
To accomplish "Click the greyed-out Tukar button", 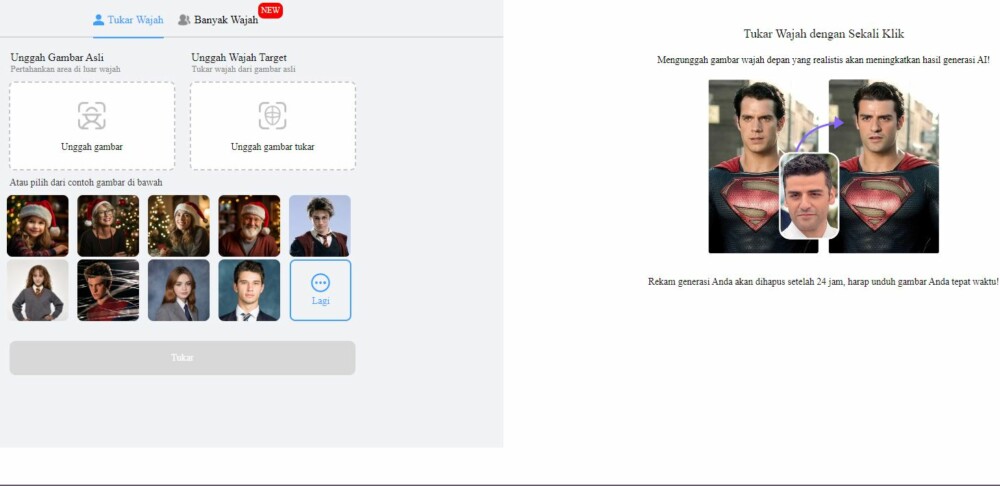I will tap(182, 358).
